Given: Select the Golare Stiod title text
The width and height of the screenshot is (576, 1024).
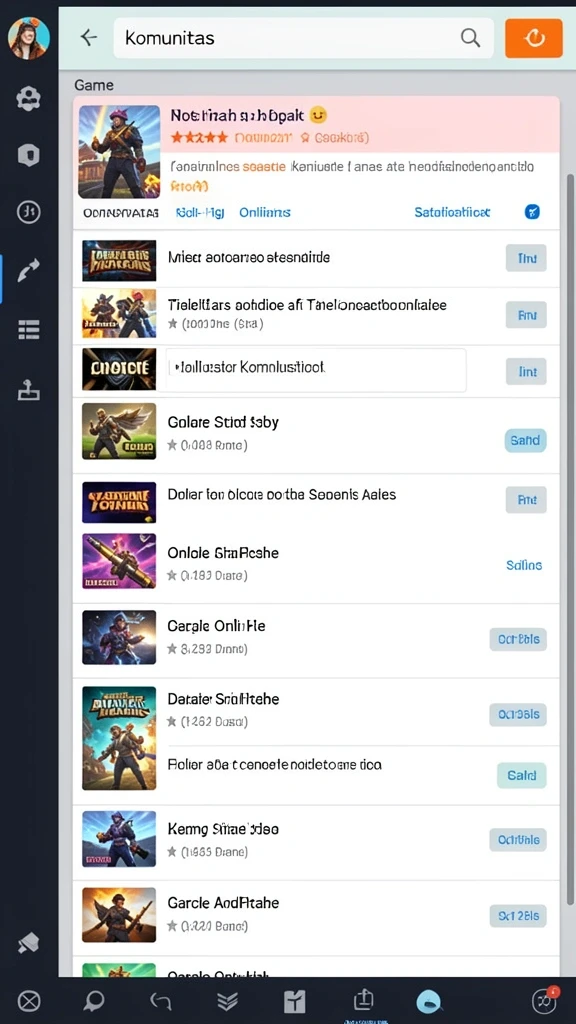Looking at the screenshot, I should pos(223,423).
